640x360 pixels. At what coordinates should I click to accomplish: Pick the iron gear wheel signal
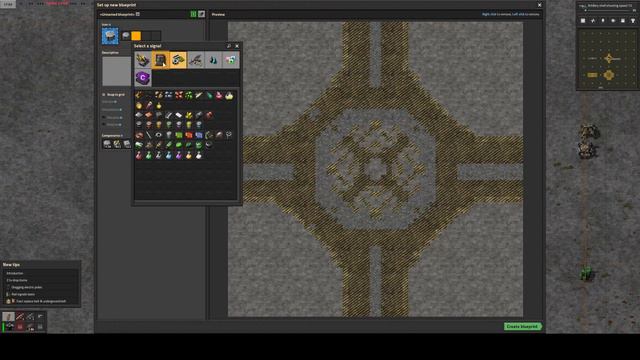coord(159,135)
